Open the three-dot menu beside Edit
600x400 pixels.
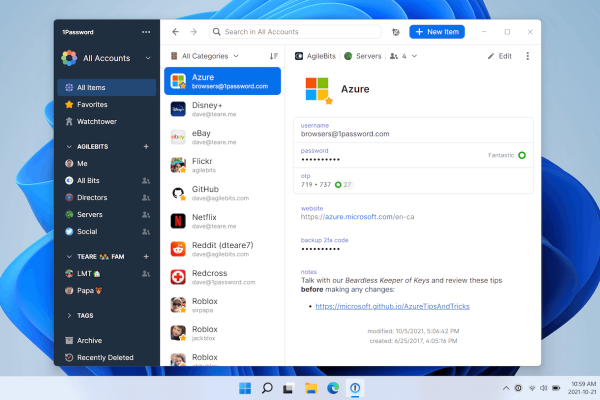click(528, 56)
